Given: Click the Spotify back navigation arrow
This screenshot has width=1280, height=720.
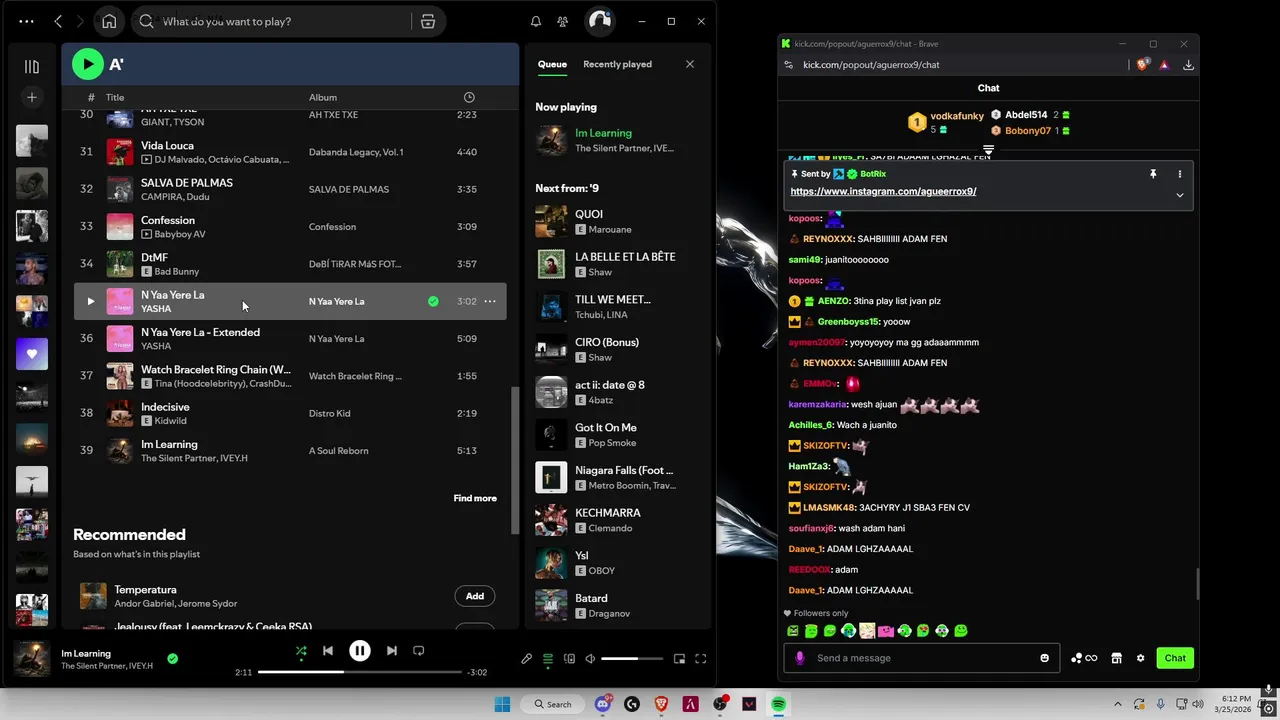Looking at the screenshot, I should click(x=59, y=21).
